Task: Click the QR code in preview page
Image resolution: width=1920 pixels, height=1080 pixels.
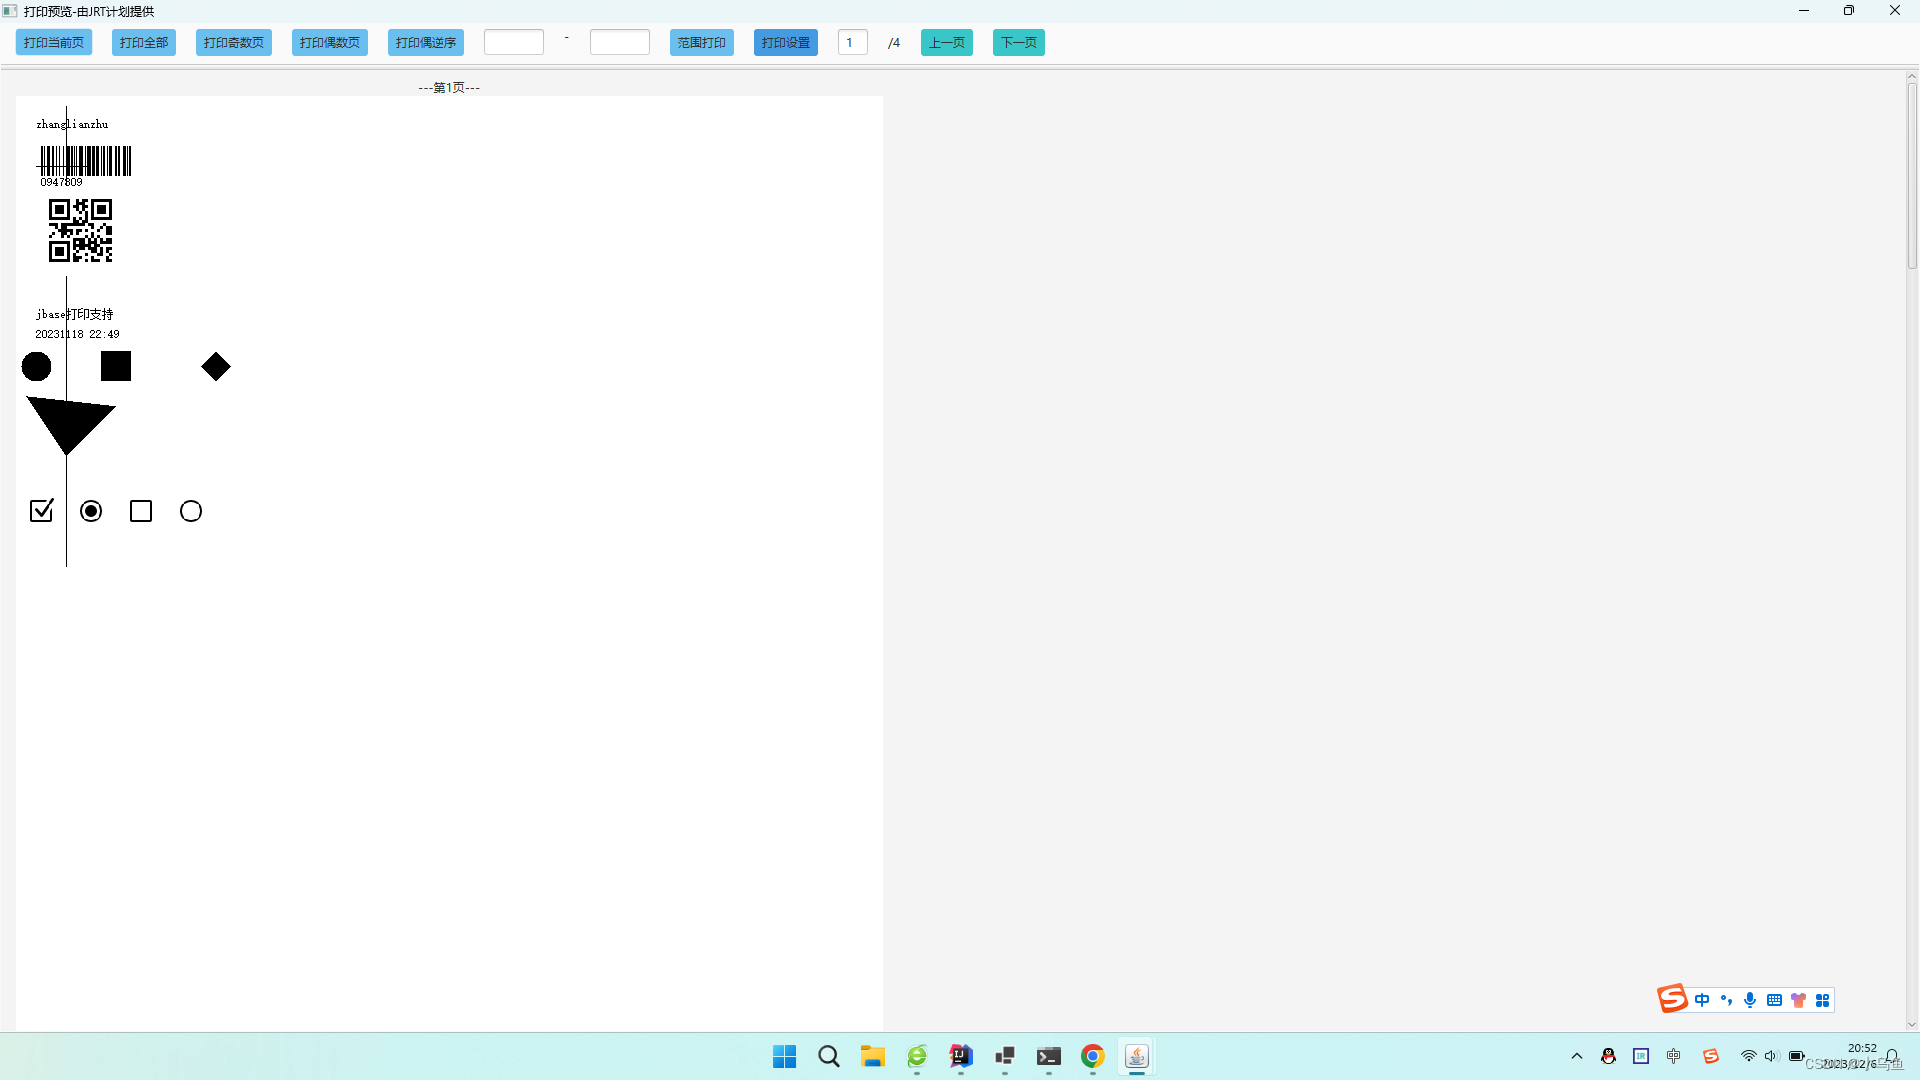Action: 81,231
